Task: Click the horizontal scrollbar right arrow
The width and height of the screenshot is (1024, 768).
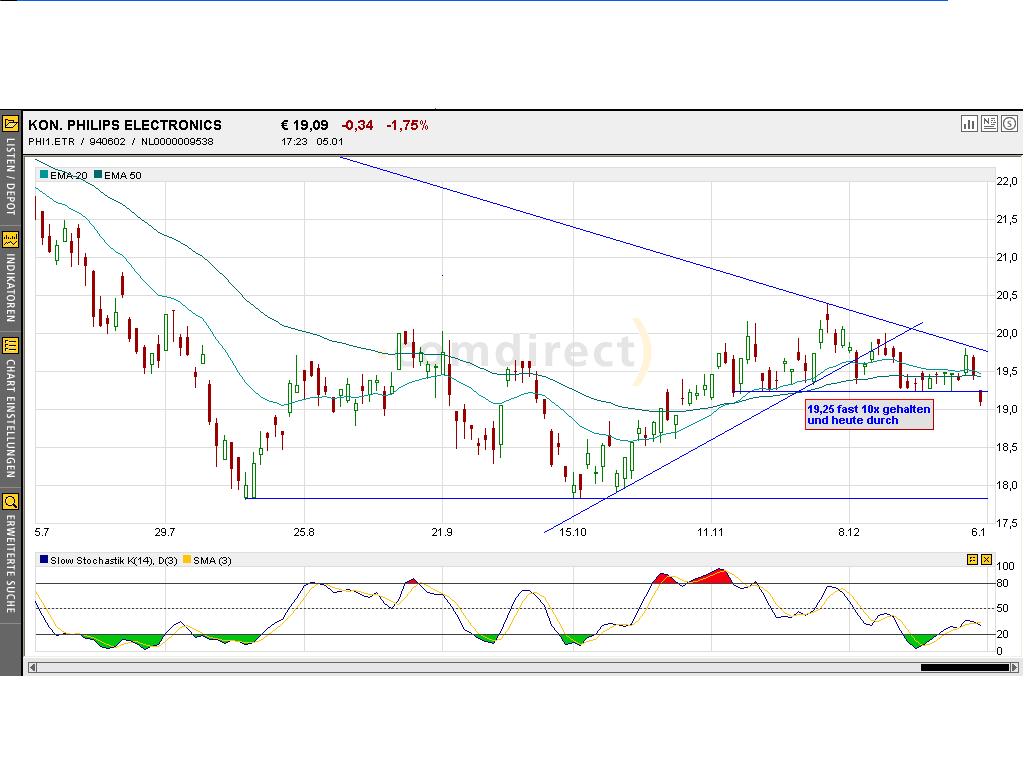Action: point(1015,667)
